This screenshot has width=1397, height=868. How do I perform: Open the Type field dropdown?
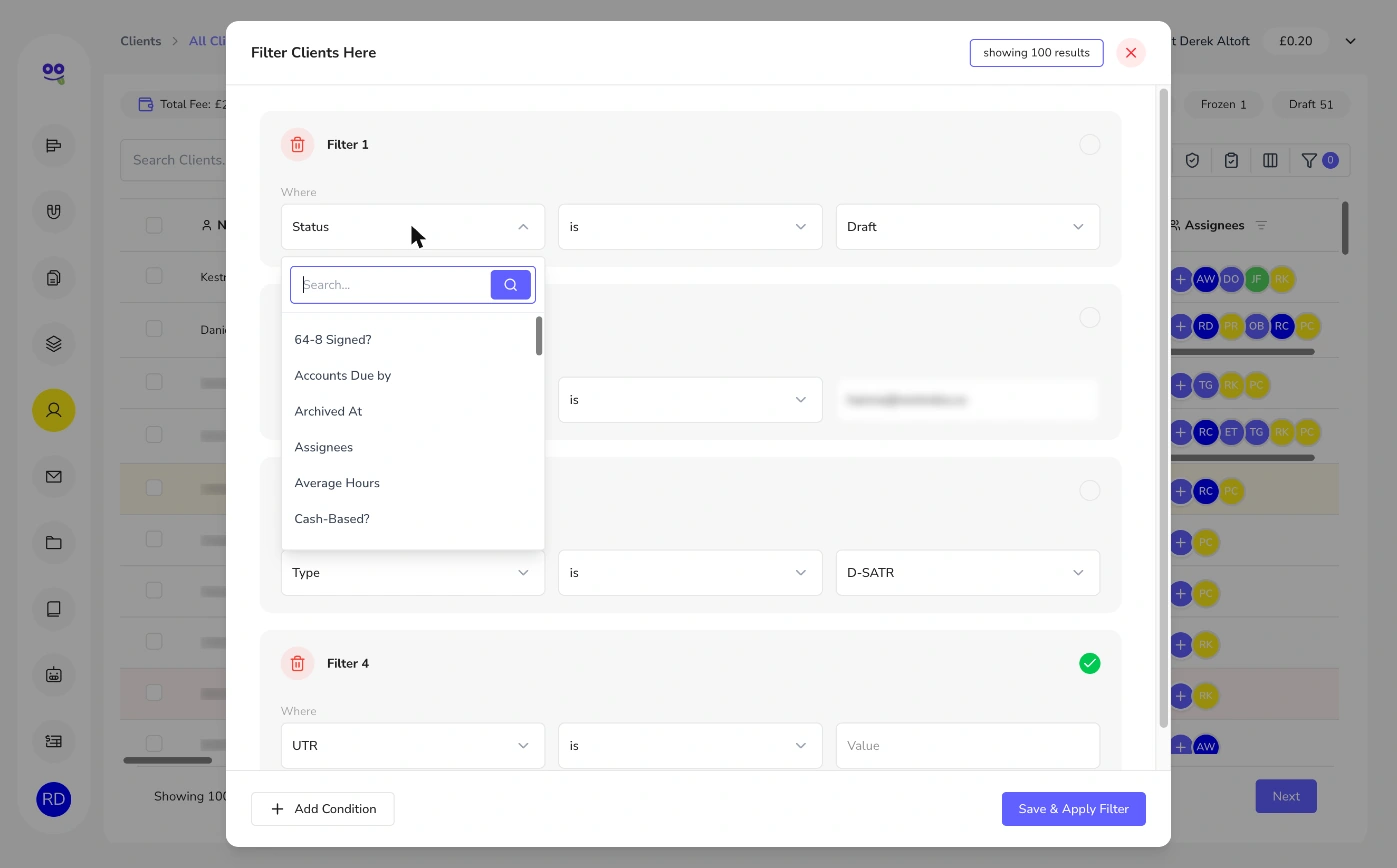click(413, 573)
